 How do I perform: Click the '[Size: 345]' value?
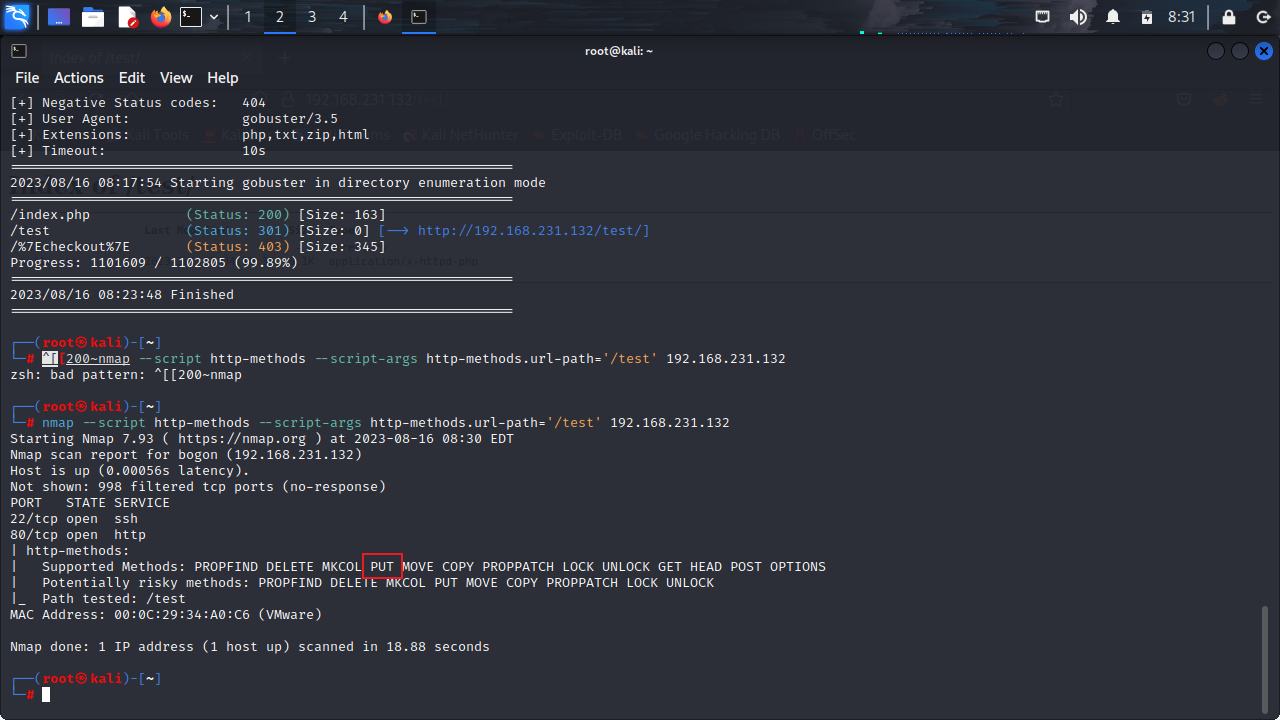(342, 247)
